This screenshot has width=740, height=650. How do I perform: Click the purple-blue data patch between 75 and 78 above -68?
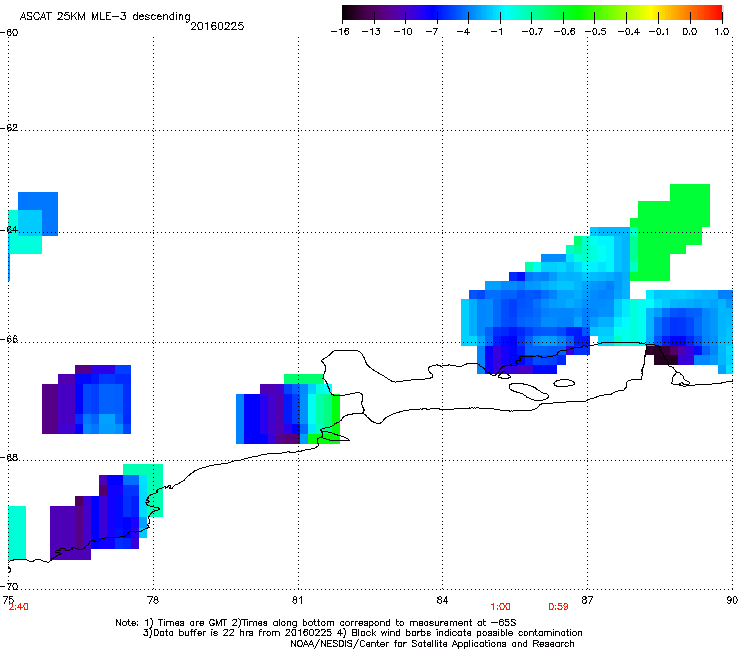(x=86, y=399)
